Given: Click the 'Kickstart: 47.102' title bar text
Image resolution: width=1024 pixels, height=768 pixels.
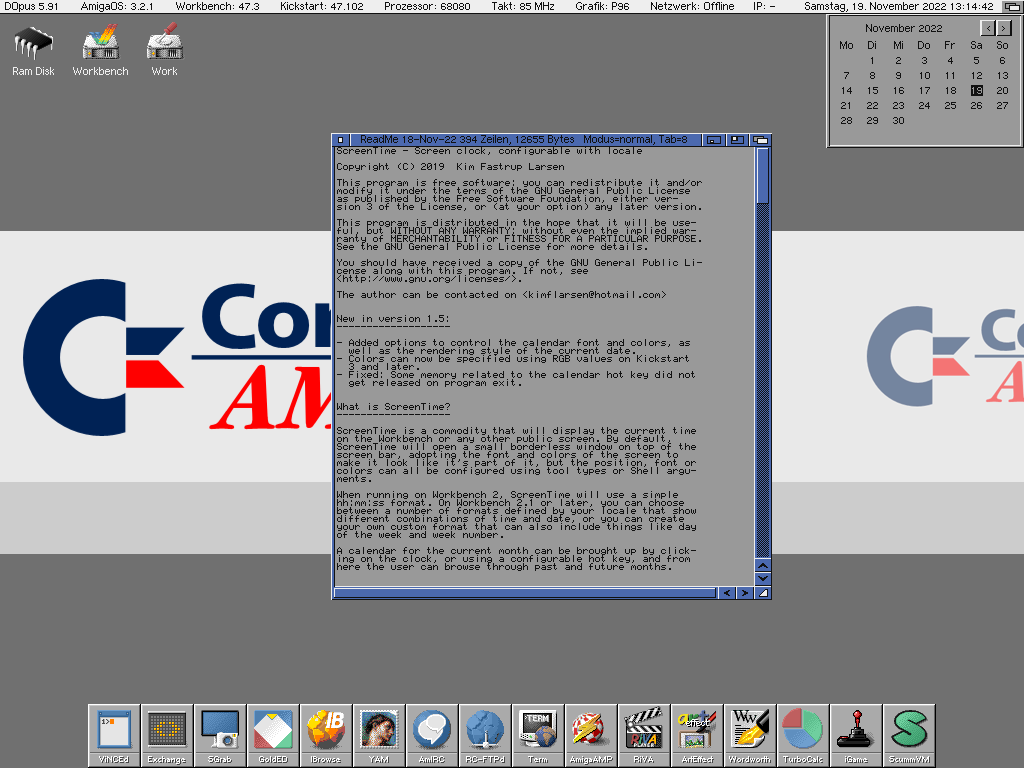Looking at the screenshot, I should pyautogui.click(x=322, y=7).
